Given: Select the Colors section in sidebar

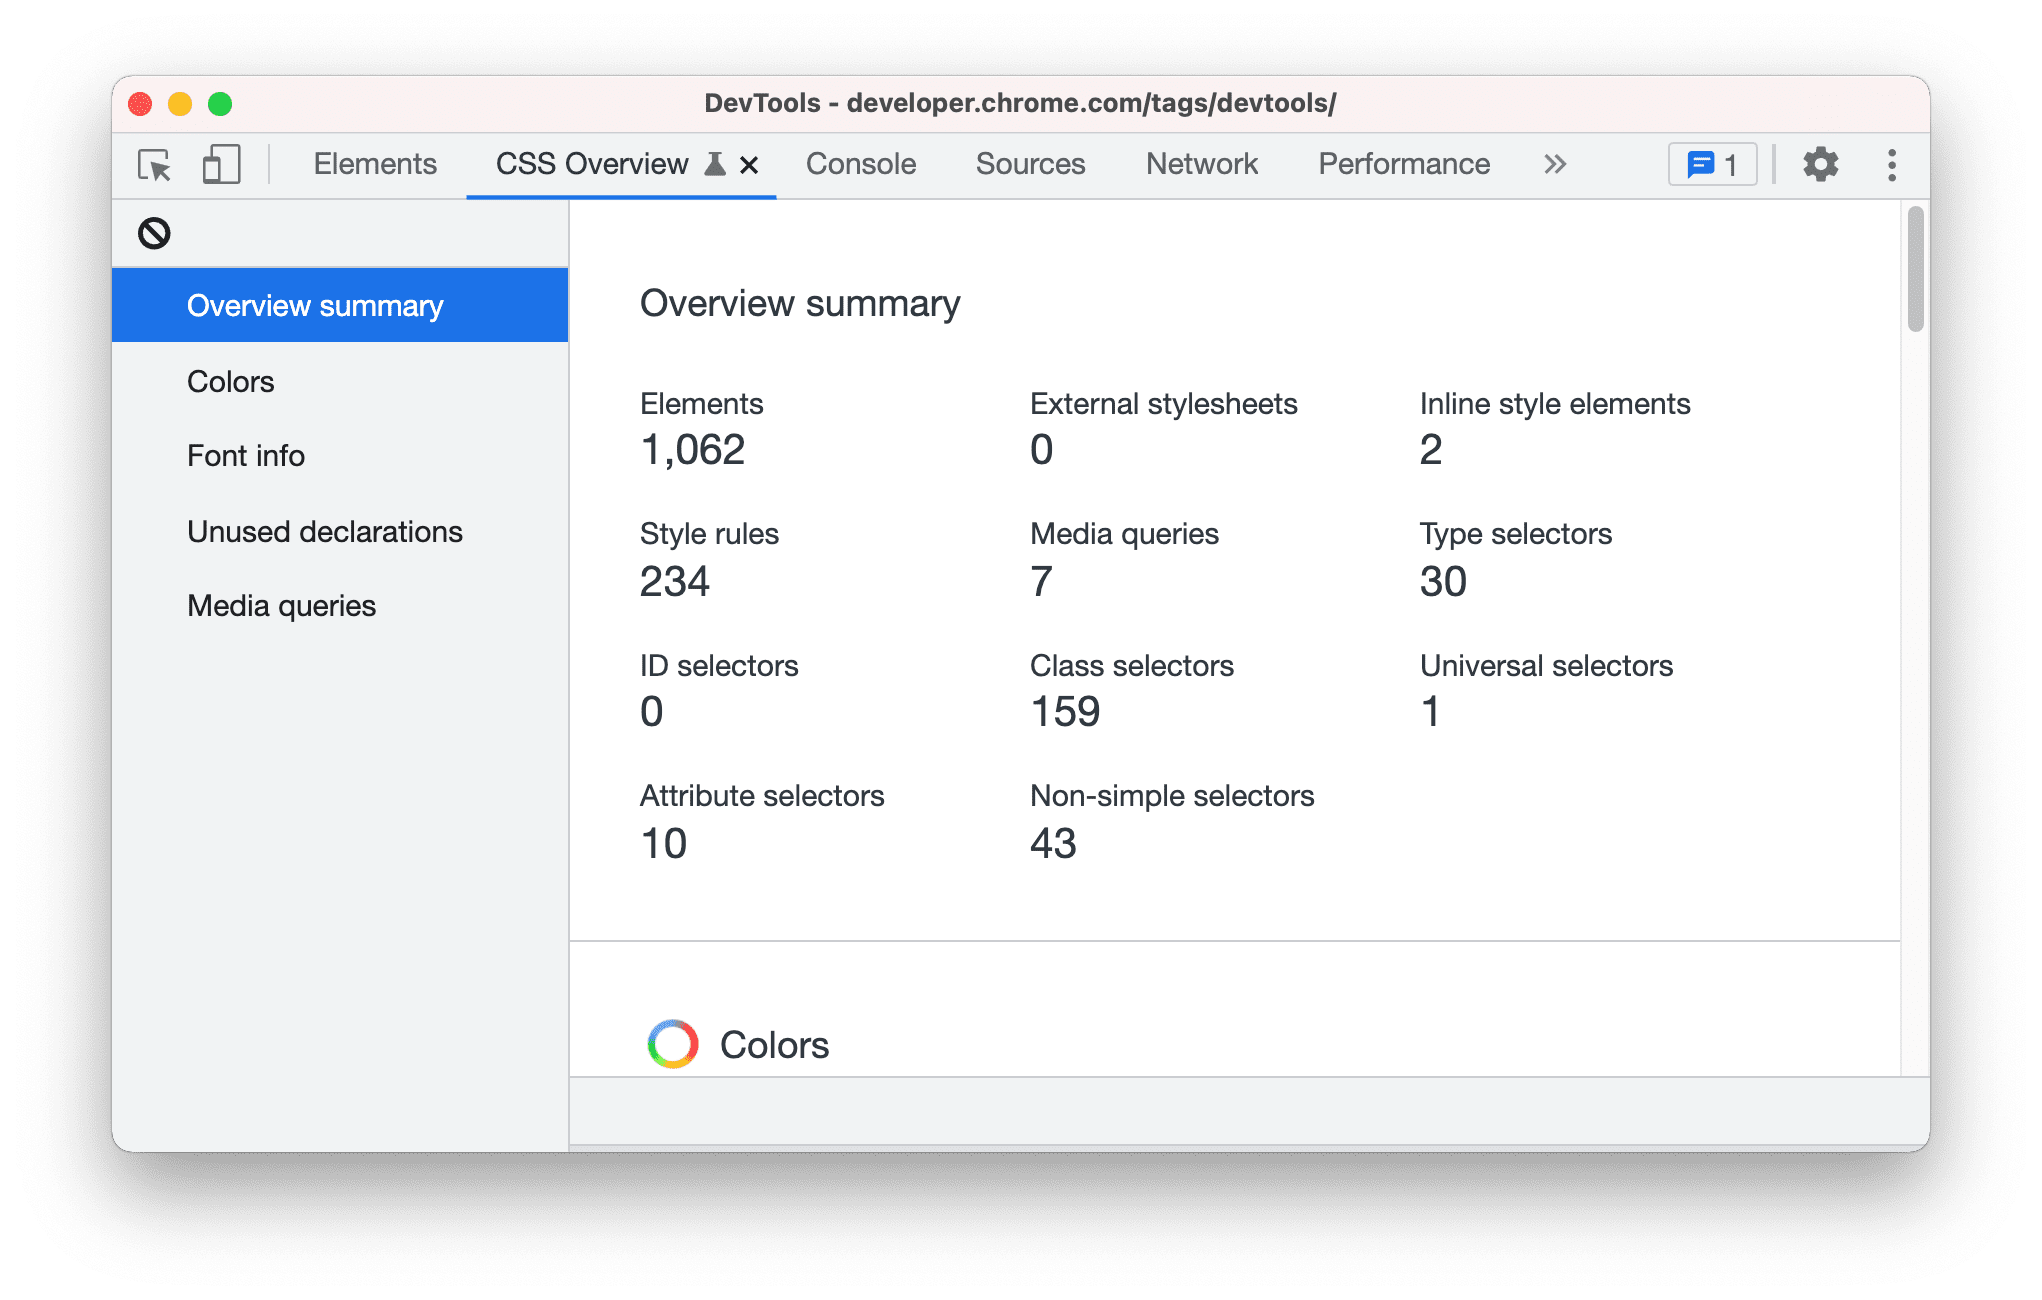Looking at the screenshot, I should tap(231, 381).
